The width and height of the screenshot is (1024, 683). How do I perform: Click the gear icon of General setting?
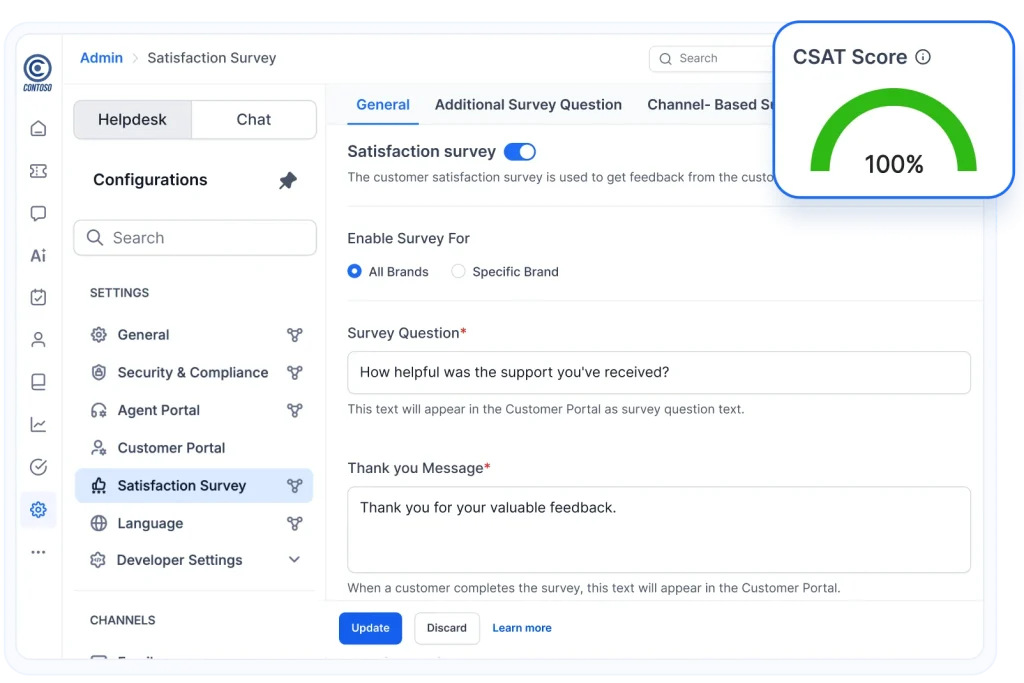(x=99, y=335)
